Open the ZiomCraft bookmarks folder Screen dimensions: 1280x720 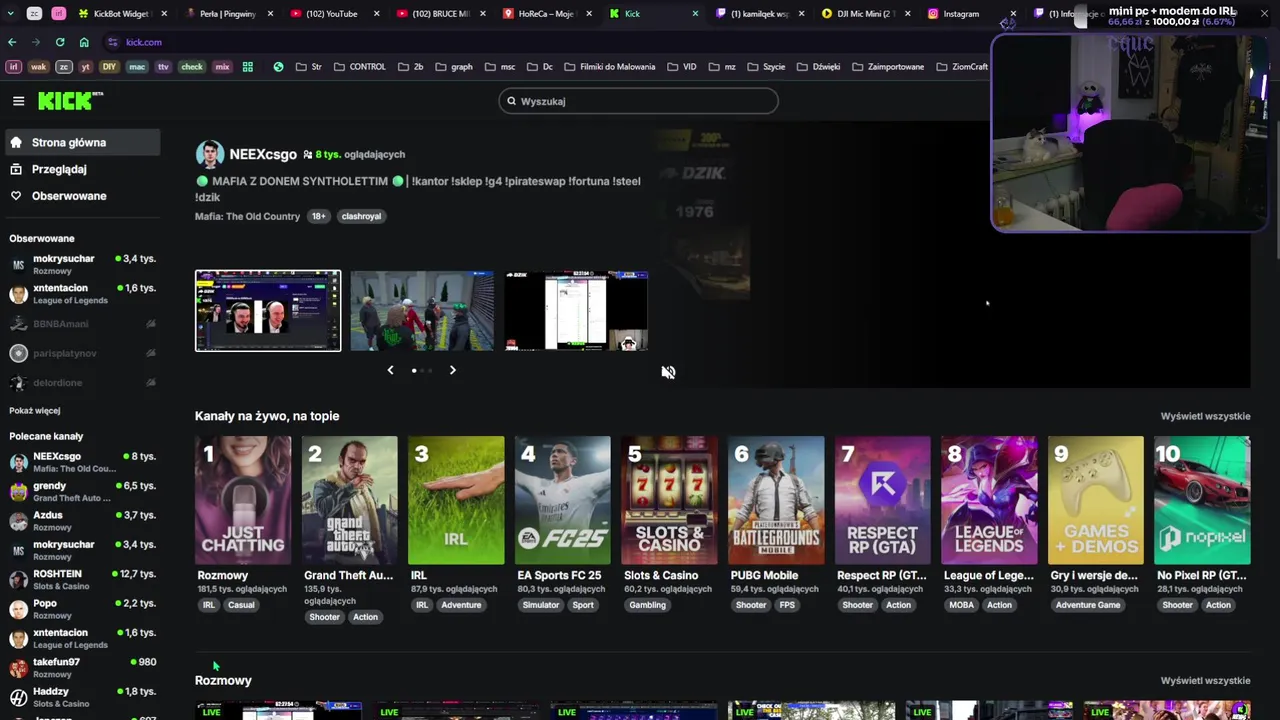pos(962,67)
